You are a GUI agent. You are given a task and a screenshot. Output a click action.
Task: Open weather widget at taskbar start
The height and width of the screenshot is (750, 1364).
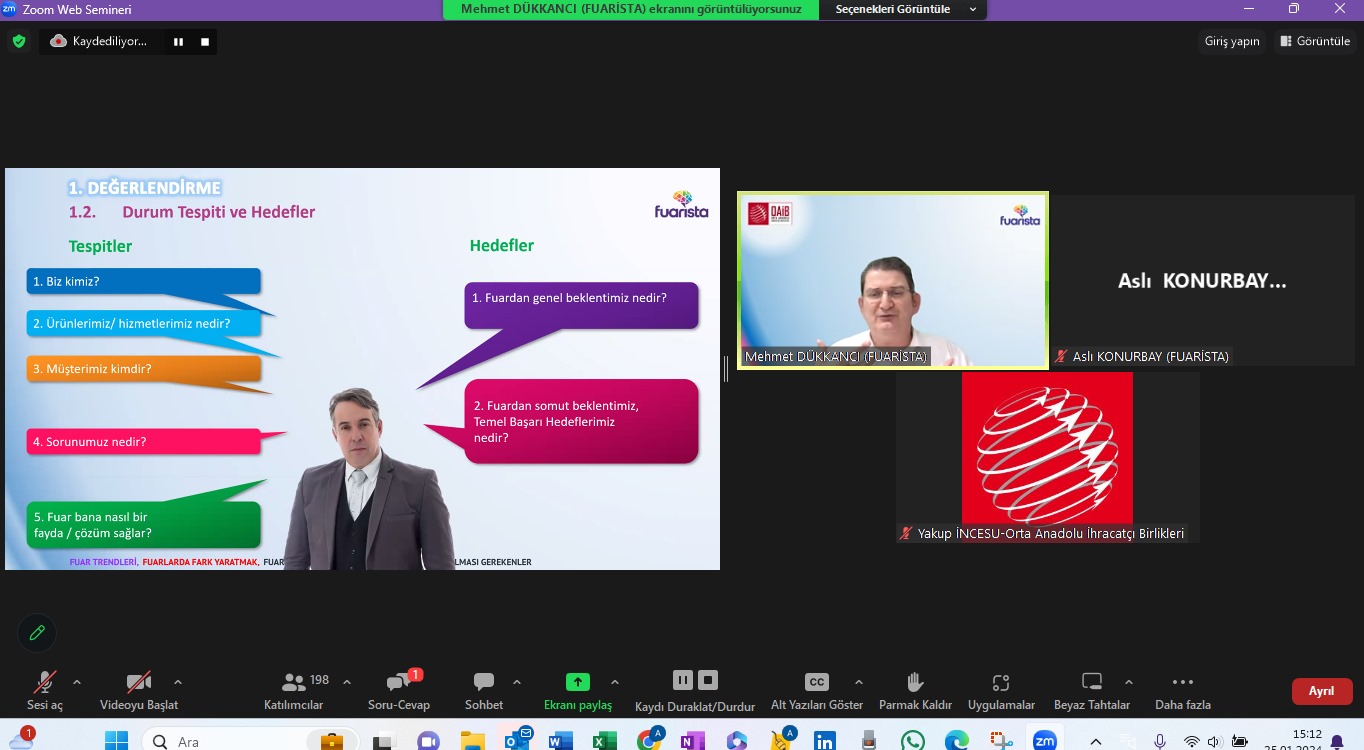point(24,738)
